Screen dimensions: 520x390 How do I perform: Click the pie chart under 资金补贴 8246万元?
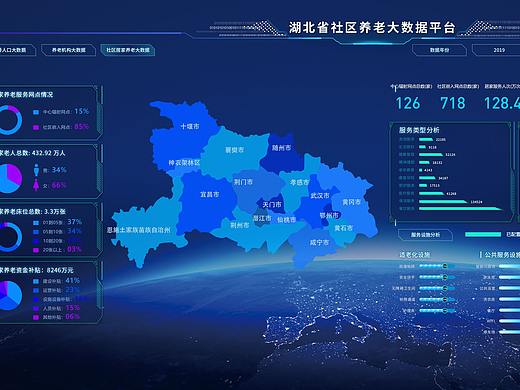pyautogui.click(x=10, y=296)
